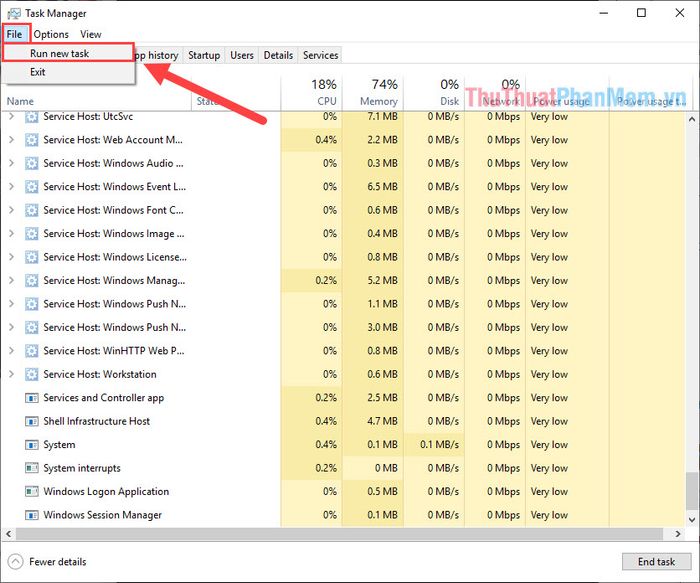The width and height of the screenshot is (700, 583).
Task: Sort processes by Memory column header
Action: (373, 93)
